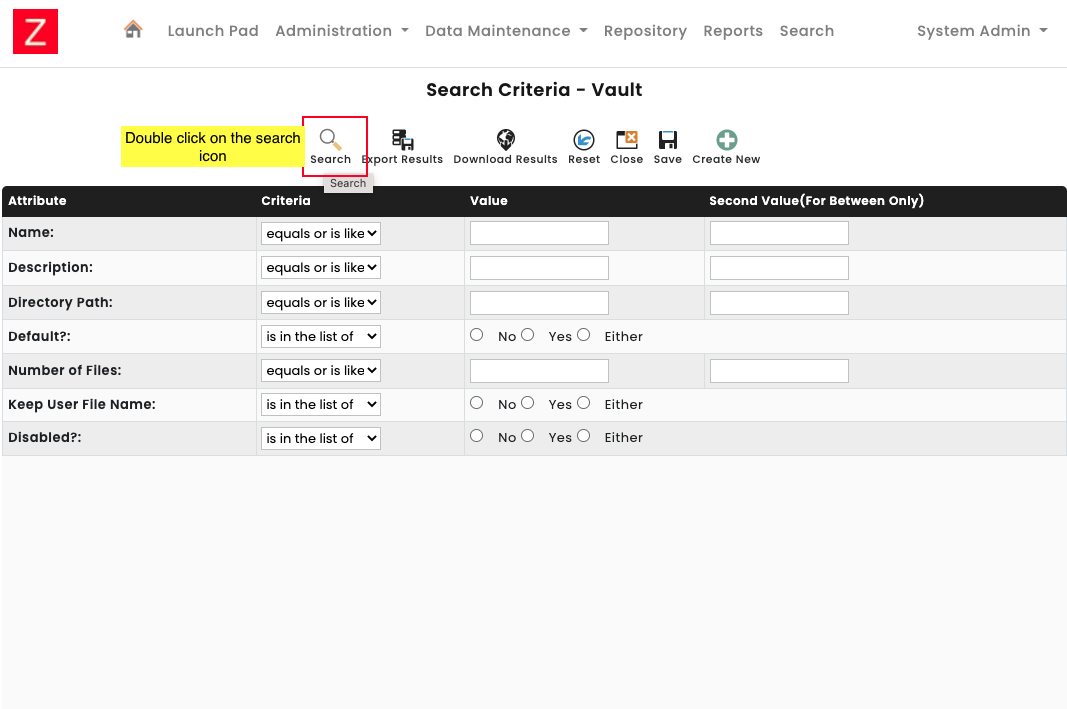Click the Criteria column header
The width and height of the screenshot is (1067, 709).
tap(286, 201)
